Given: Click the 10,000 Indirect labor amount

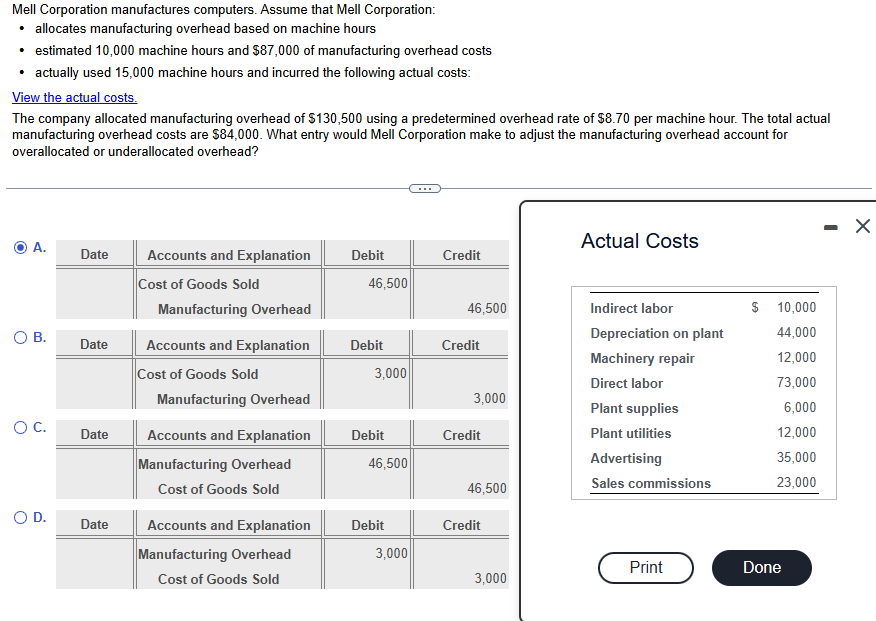Looking at the screenshot, I should click(797, 307).
